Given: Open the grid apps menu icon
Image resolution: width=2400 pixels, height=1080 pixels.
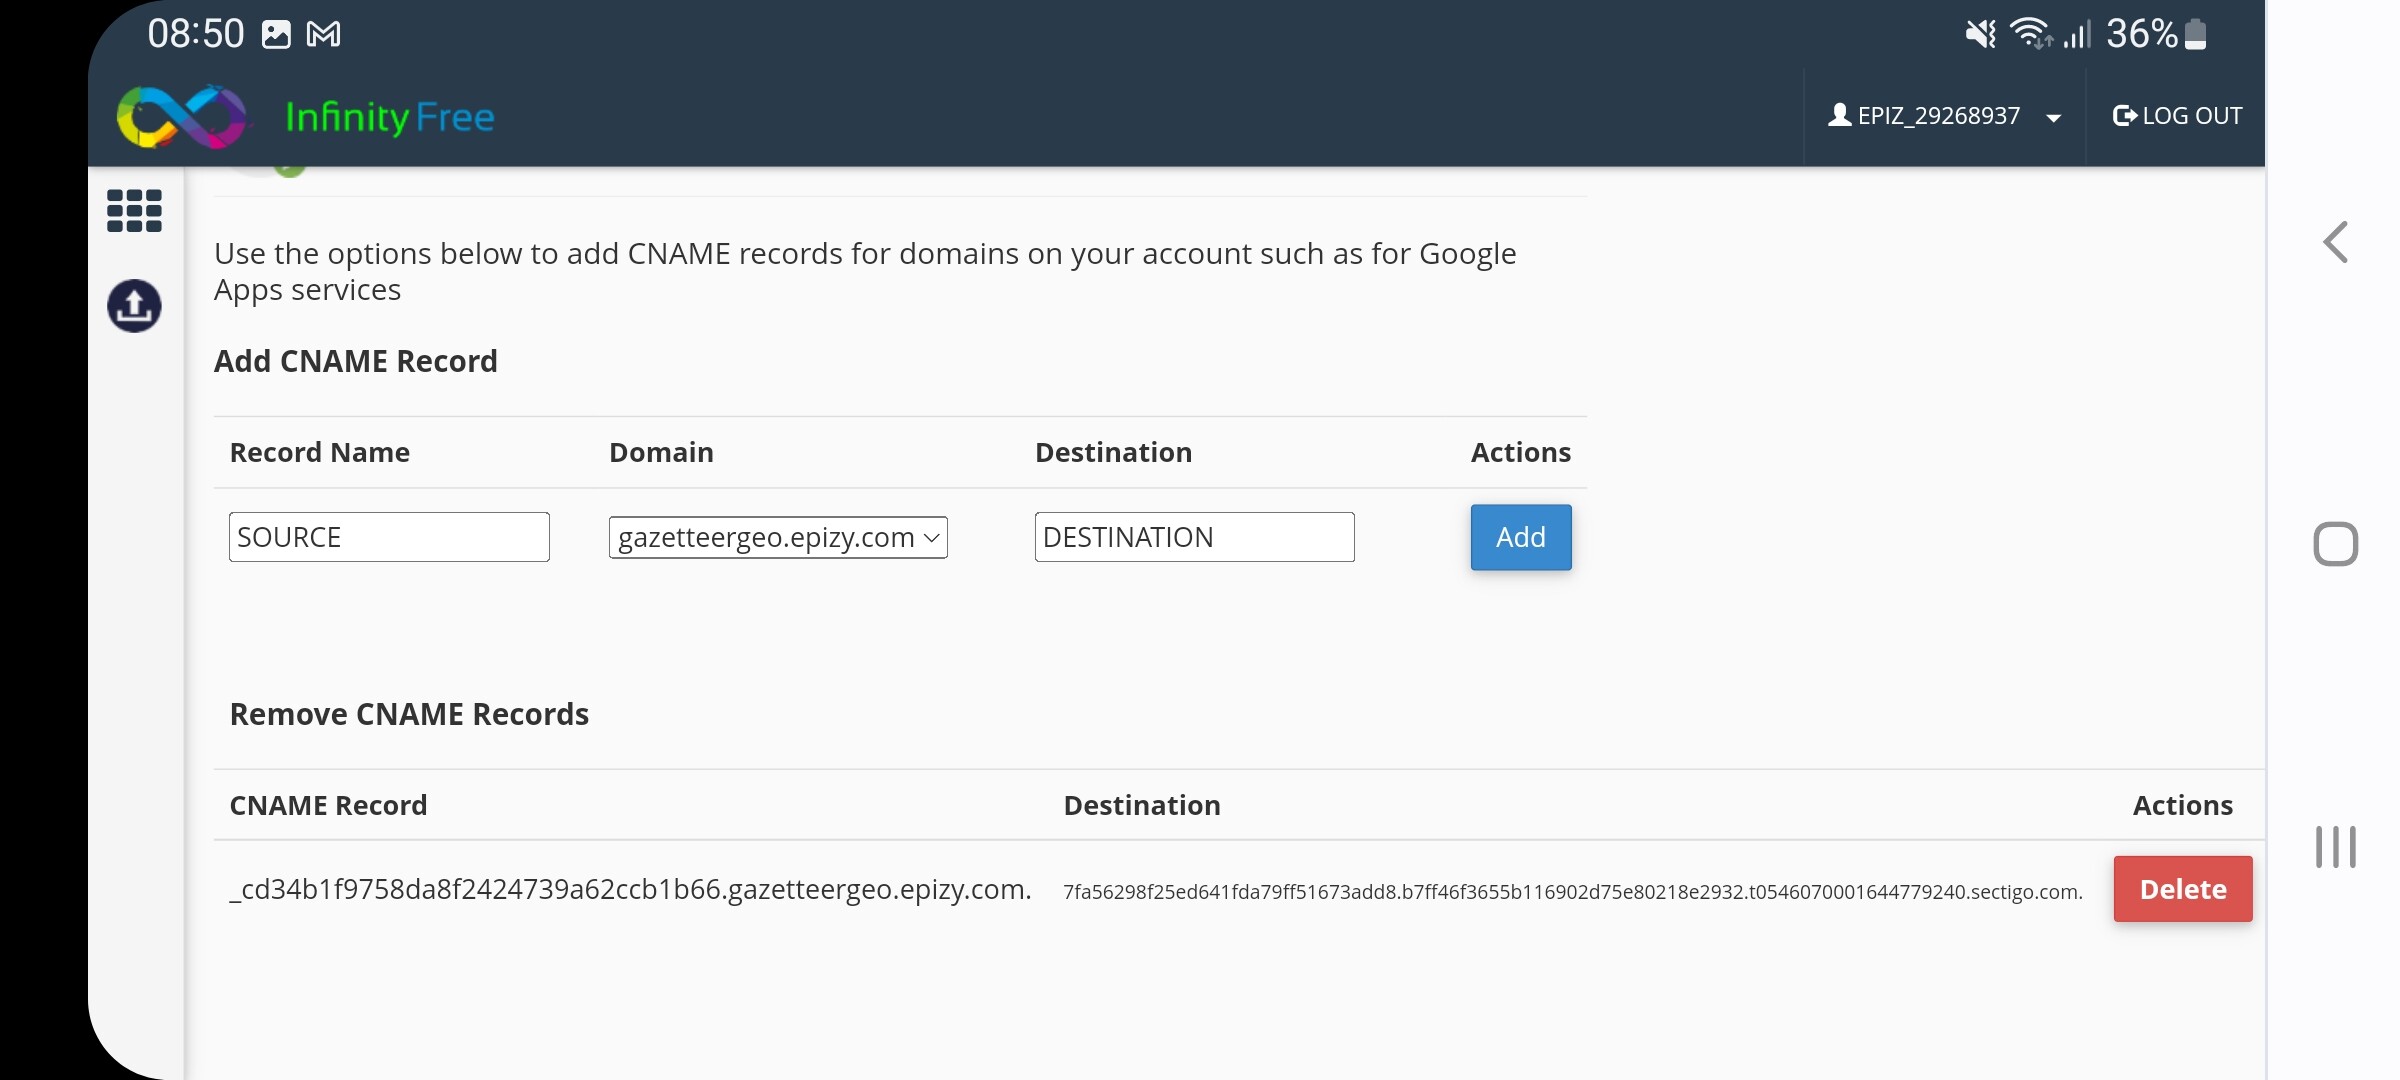Looking at the screenshot, I should pos(134,211).
